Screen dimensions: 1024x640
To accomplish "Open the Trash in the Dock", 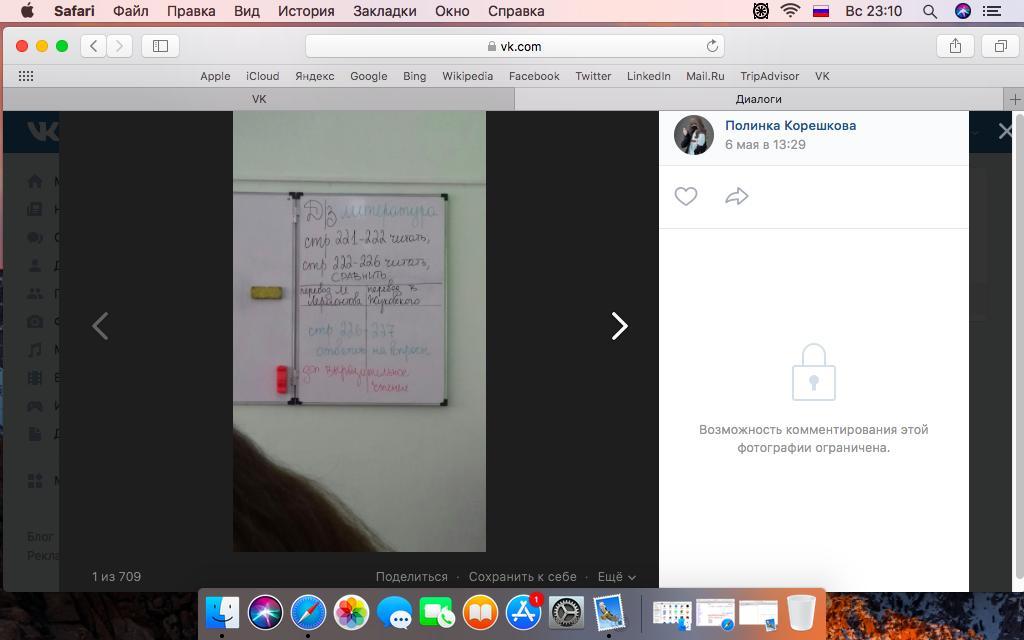I will (801, 613).
